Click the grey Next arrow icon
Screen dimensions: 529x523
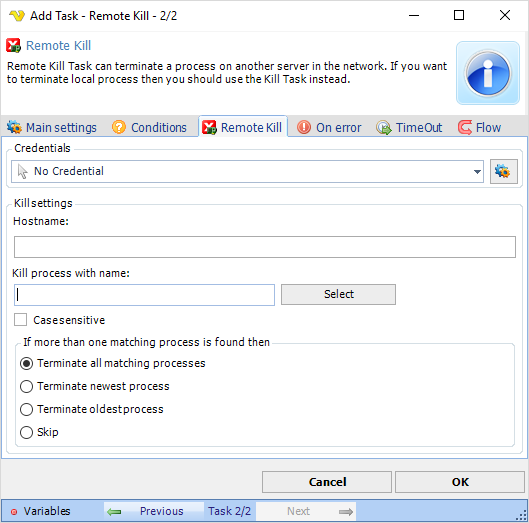346,512
